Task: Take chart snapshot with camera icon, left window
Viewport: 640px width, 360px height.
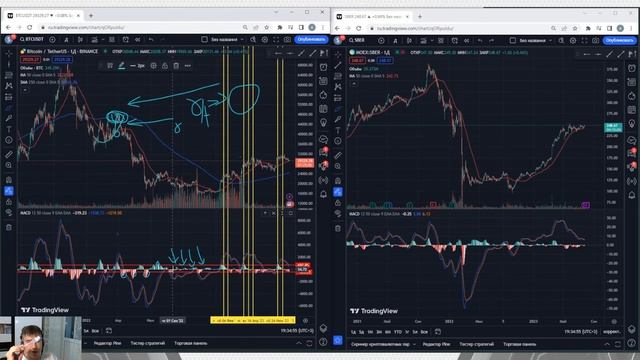Action: pyautogui.click(x=287, y=40)
